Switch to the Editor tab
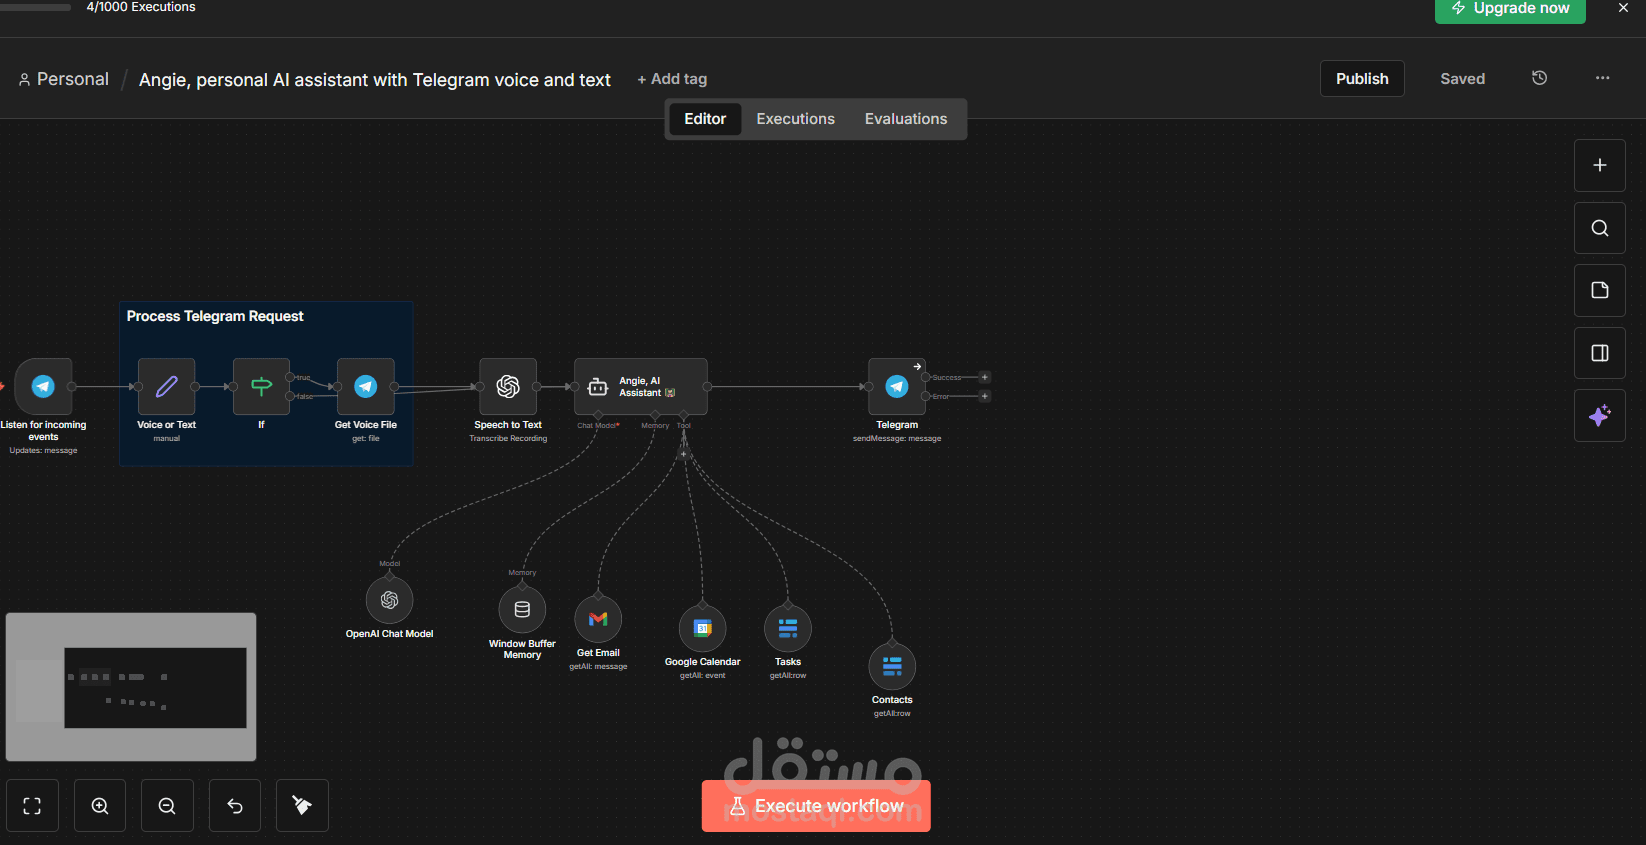1646x845 pixels. [x=705, y=119]
